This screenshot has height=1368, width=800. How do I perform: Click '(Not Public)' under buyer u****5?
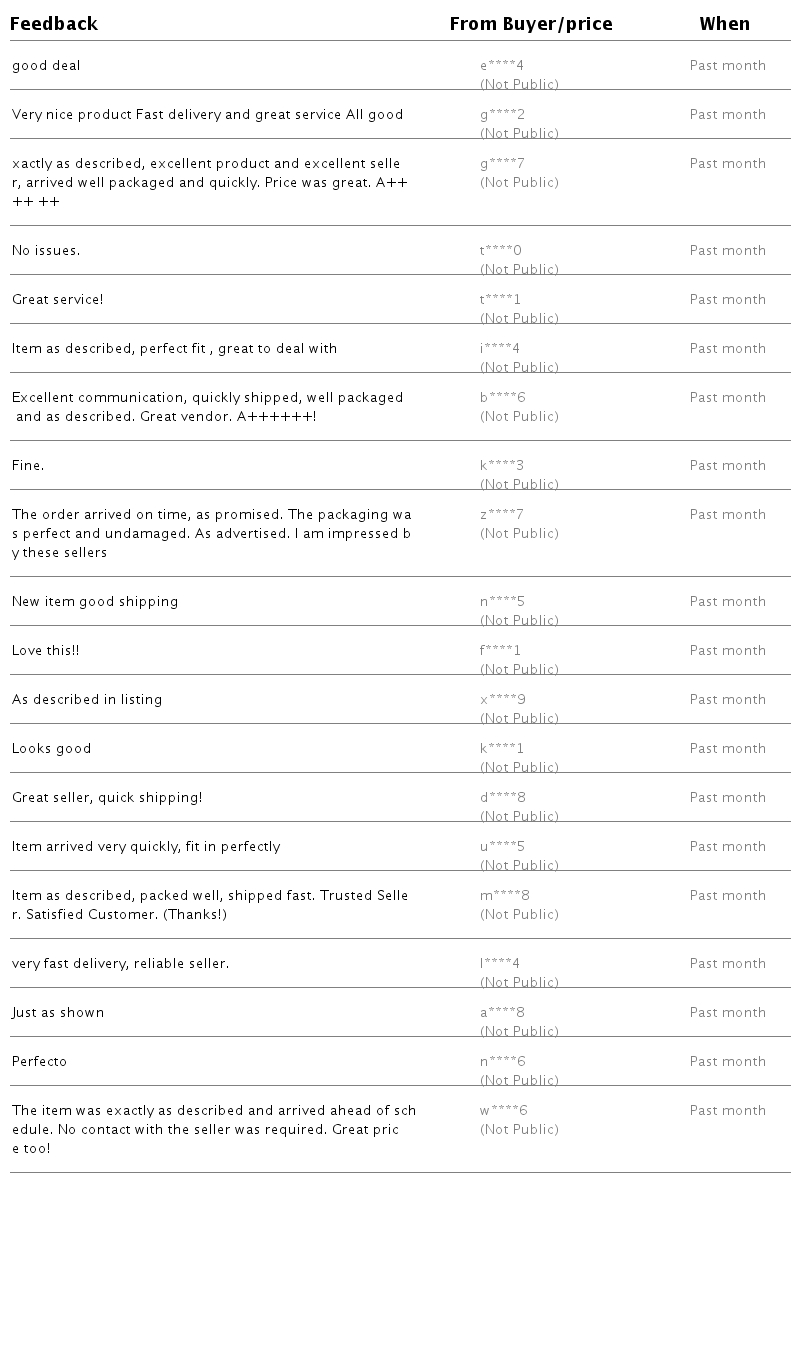coord(519,866)
